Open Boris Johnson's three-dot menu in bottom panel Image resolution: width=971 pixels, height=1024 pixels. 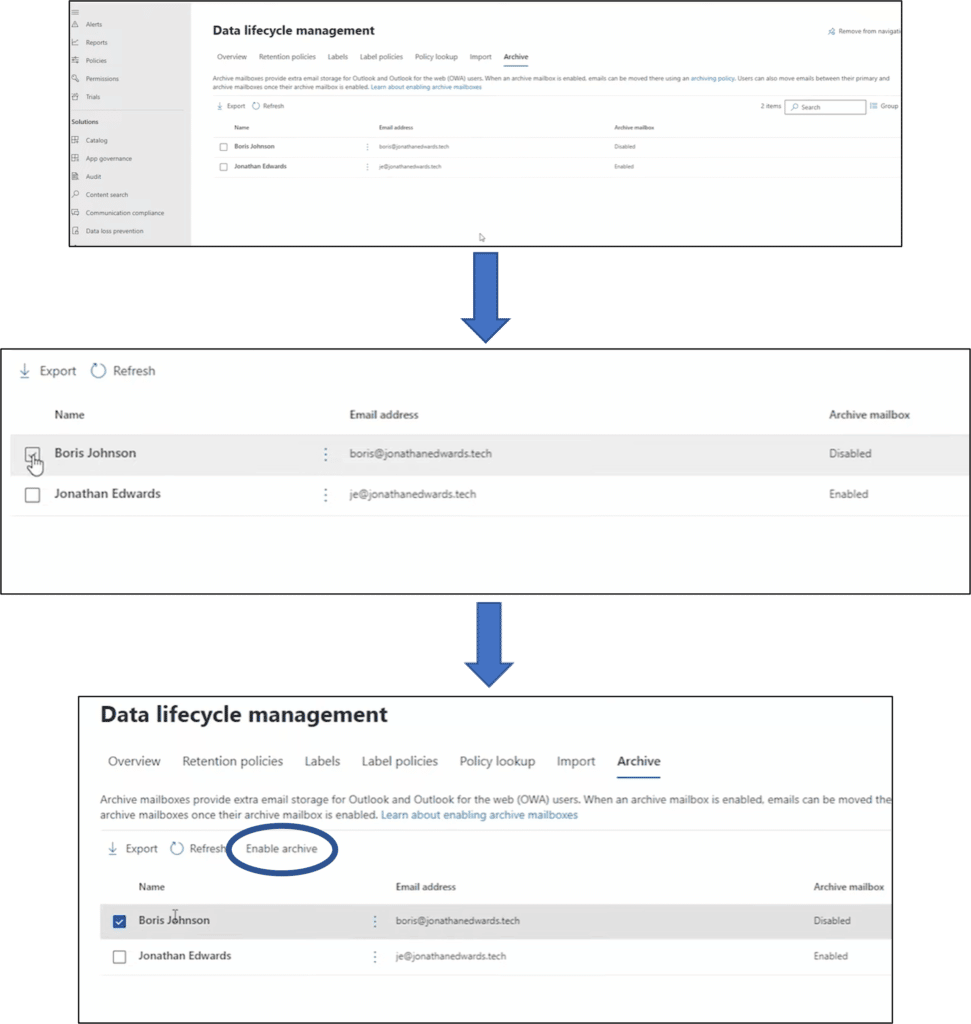coord(375,921)
